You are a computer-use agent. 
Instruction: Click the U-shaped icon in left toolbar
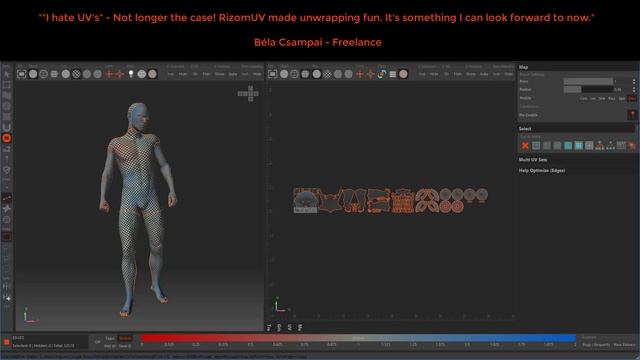tap(7, 128)
